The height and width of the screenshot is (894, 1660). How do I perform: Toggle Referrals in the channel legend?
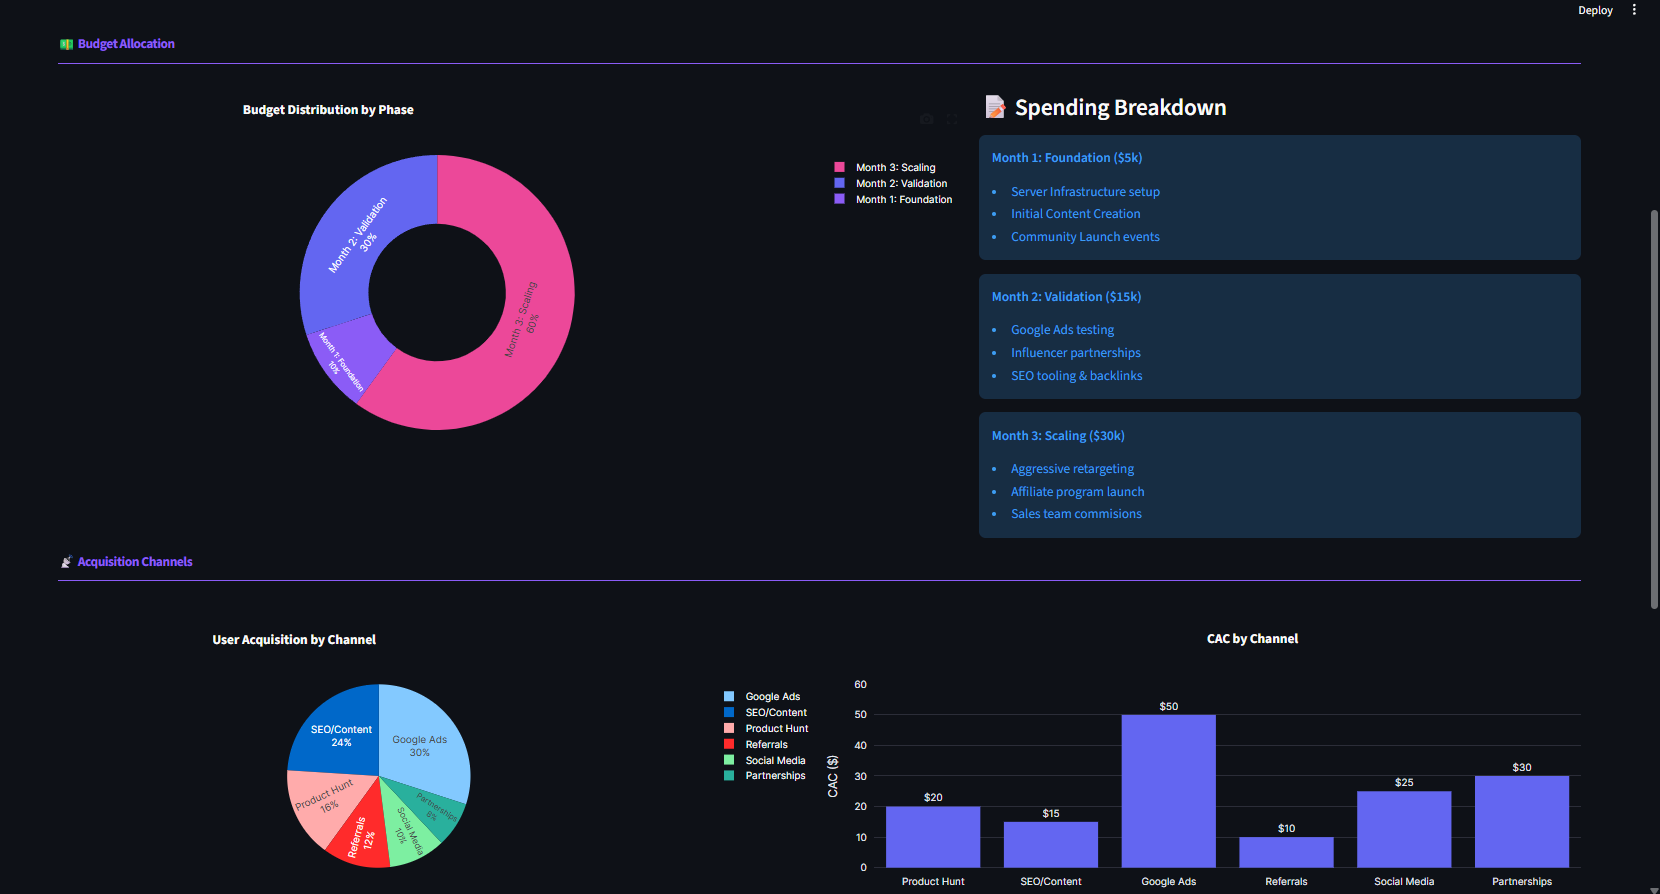[766, 745]
